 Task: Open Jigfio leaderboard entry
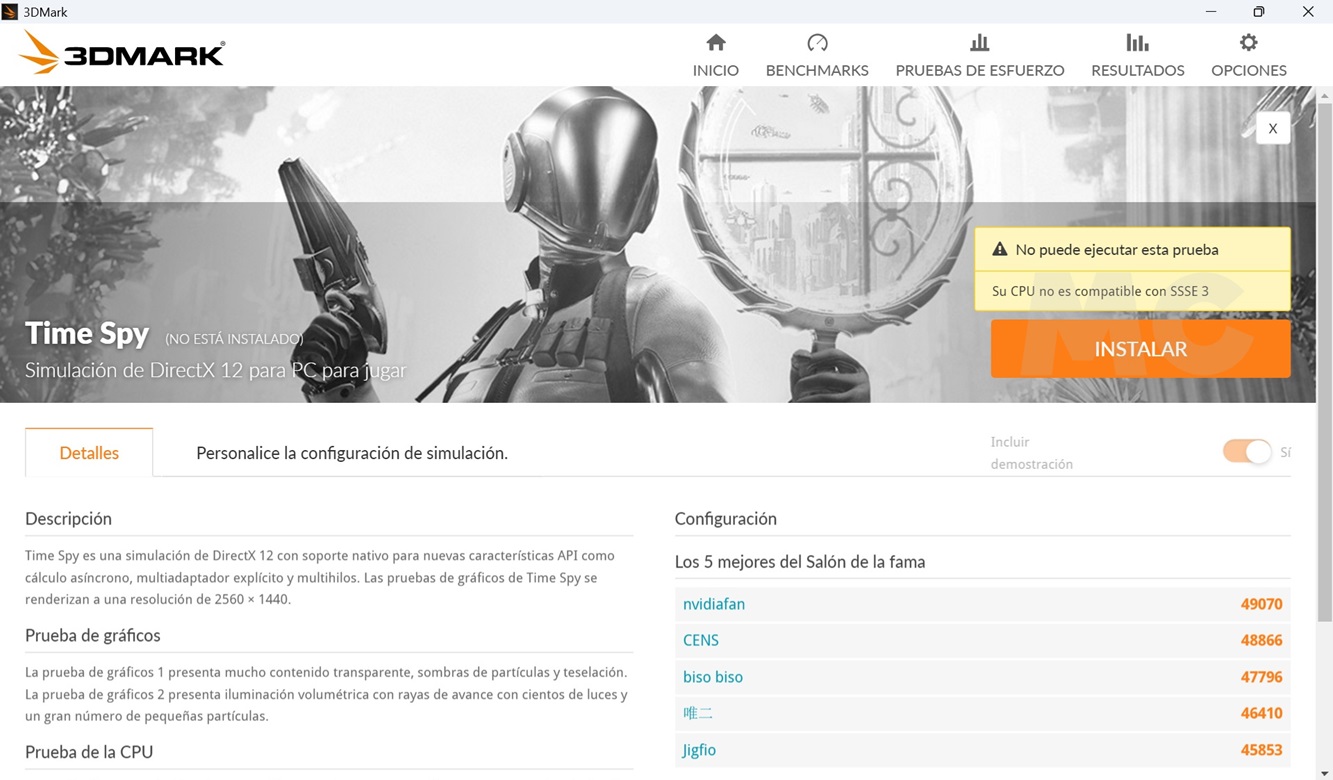pos(699,750)
